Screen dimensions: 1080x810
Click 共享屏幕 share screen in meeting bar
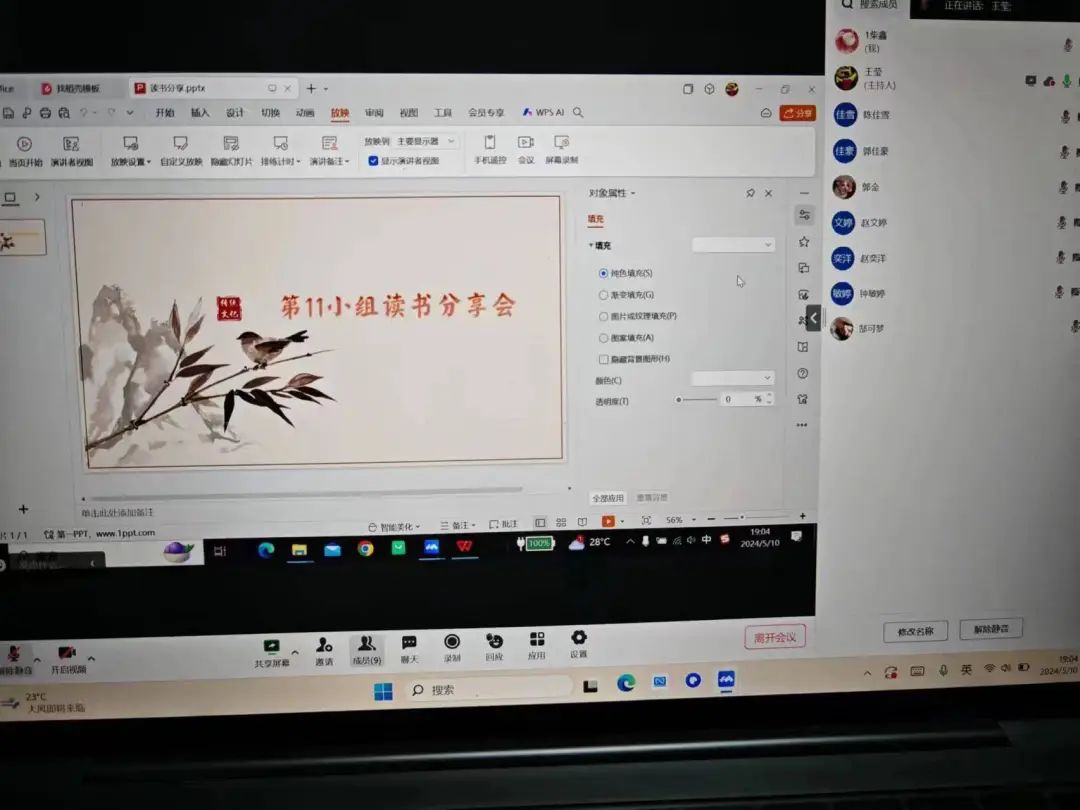pos(271,646)
